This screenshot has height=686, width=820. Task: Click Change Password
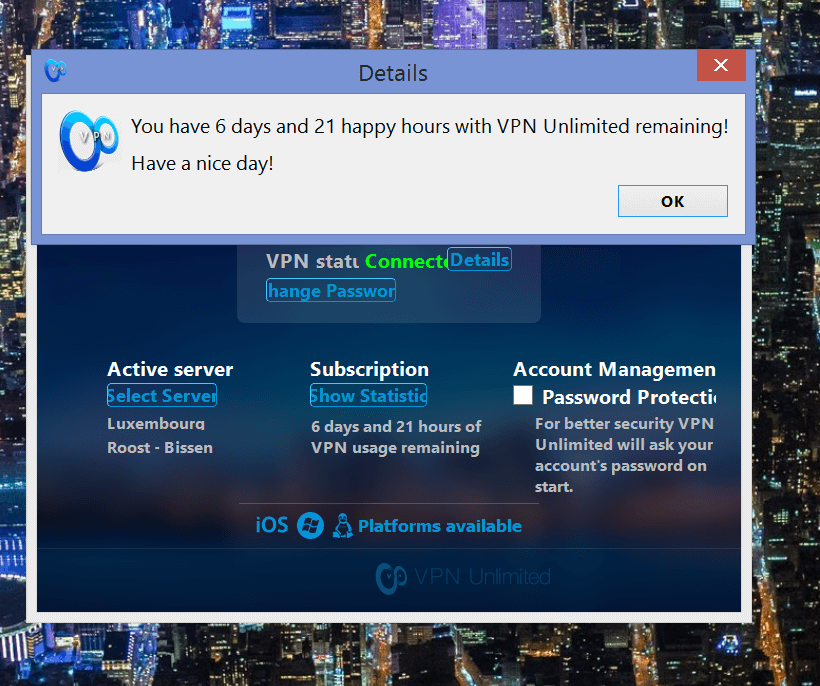tap(330, 290)
